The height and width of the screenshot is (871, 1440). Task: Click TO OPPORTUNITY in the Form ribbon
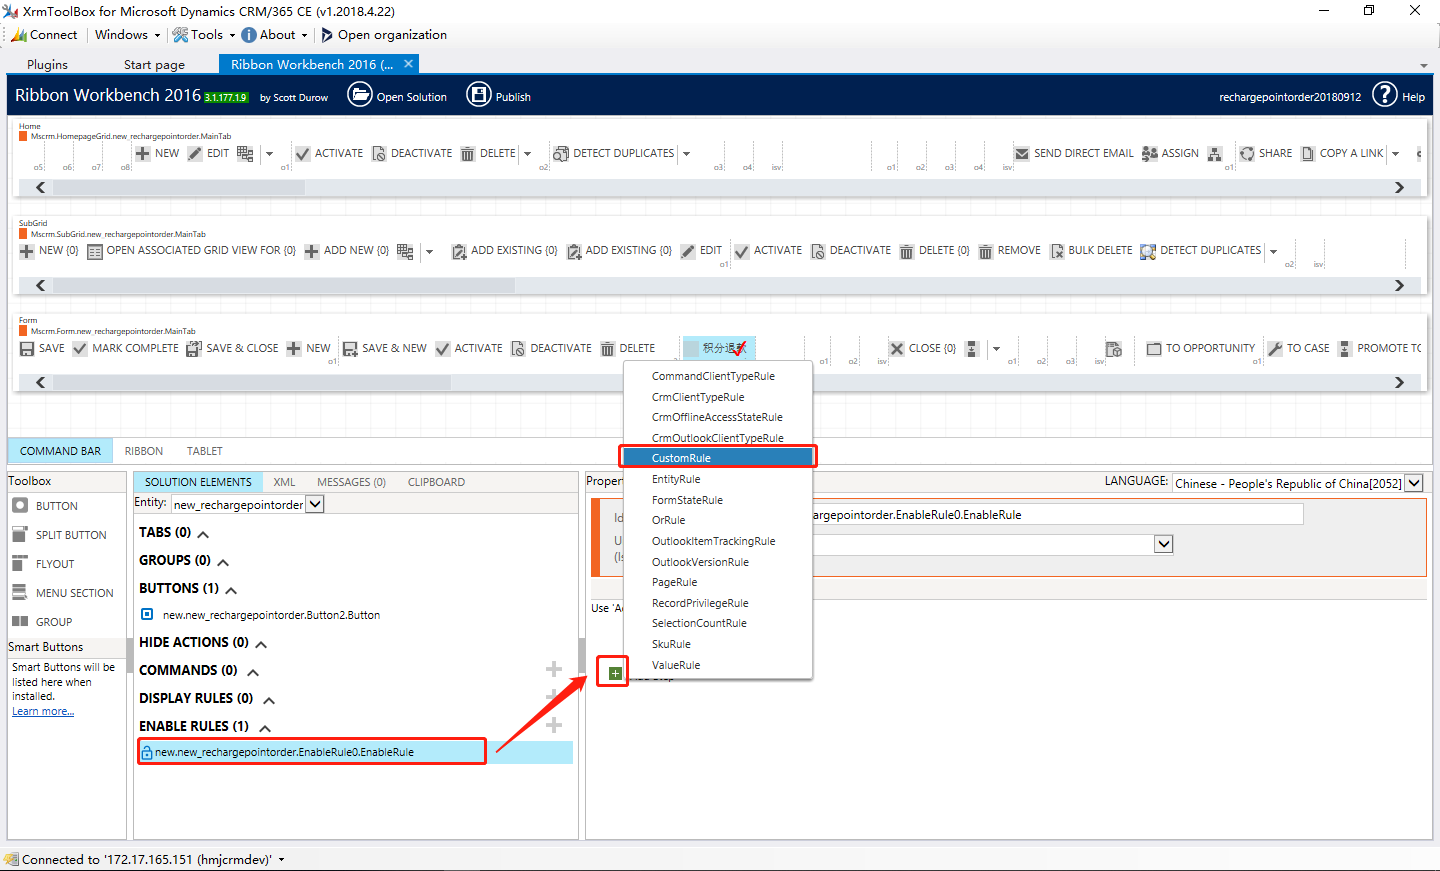tap(1201, 348)
